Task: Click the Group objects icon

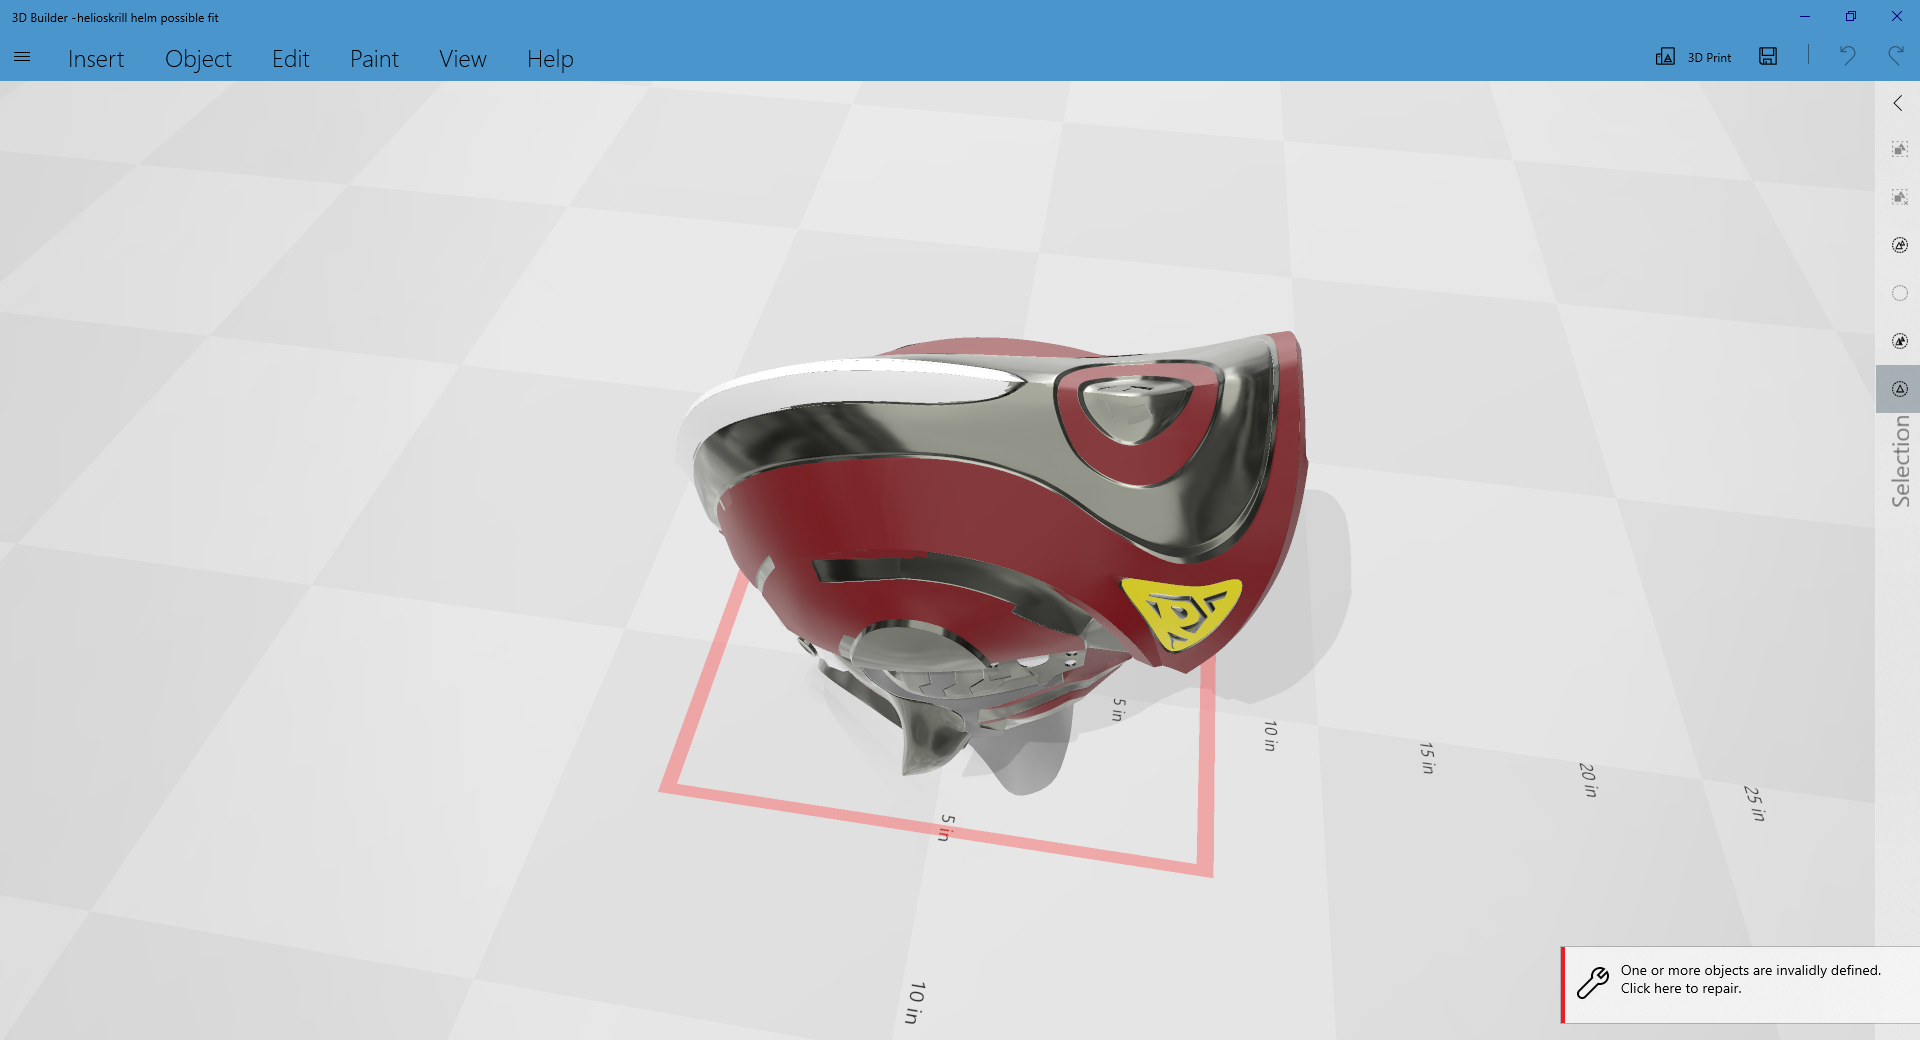Action: coord(1900,149)
